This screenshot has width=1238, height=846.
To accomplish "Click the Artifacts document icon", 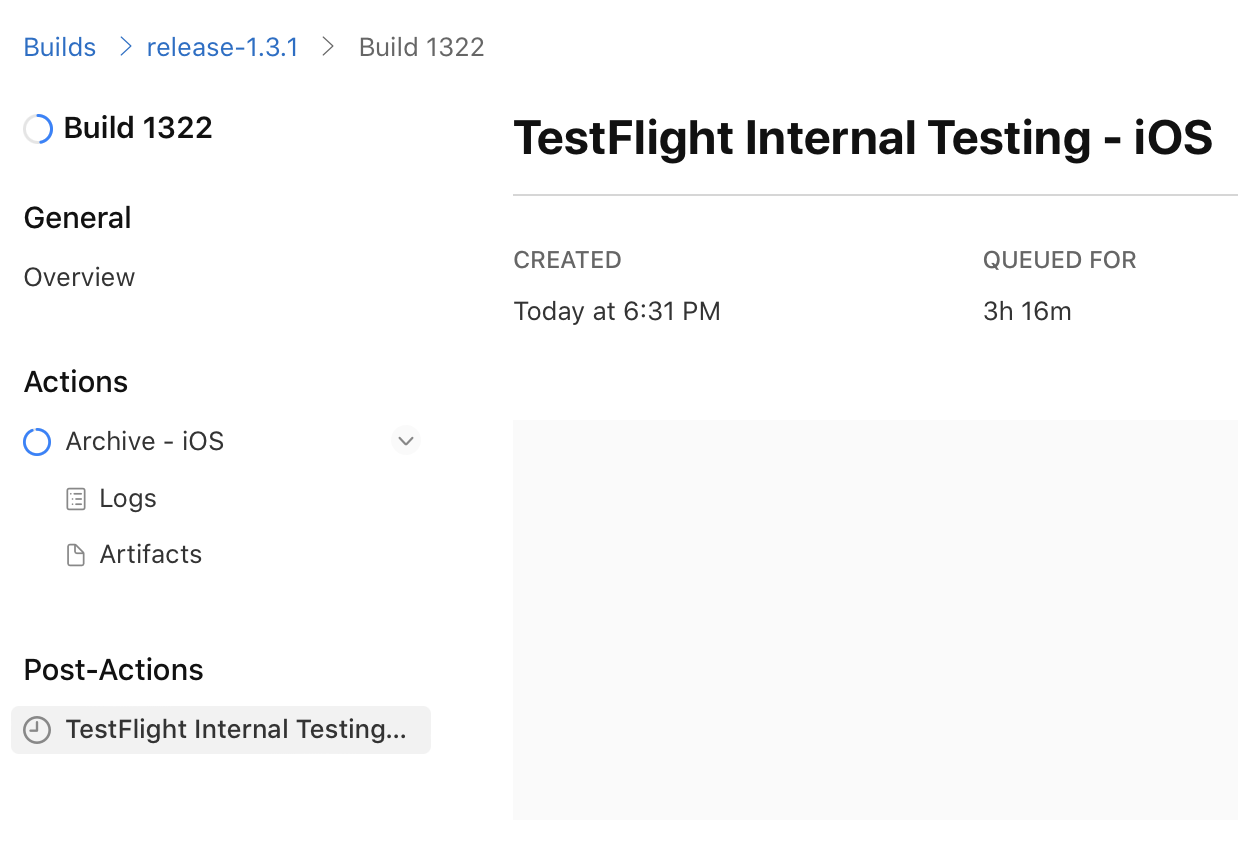I will (x=76, y=555).
